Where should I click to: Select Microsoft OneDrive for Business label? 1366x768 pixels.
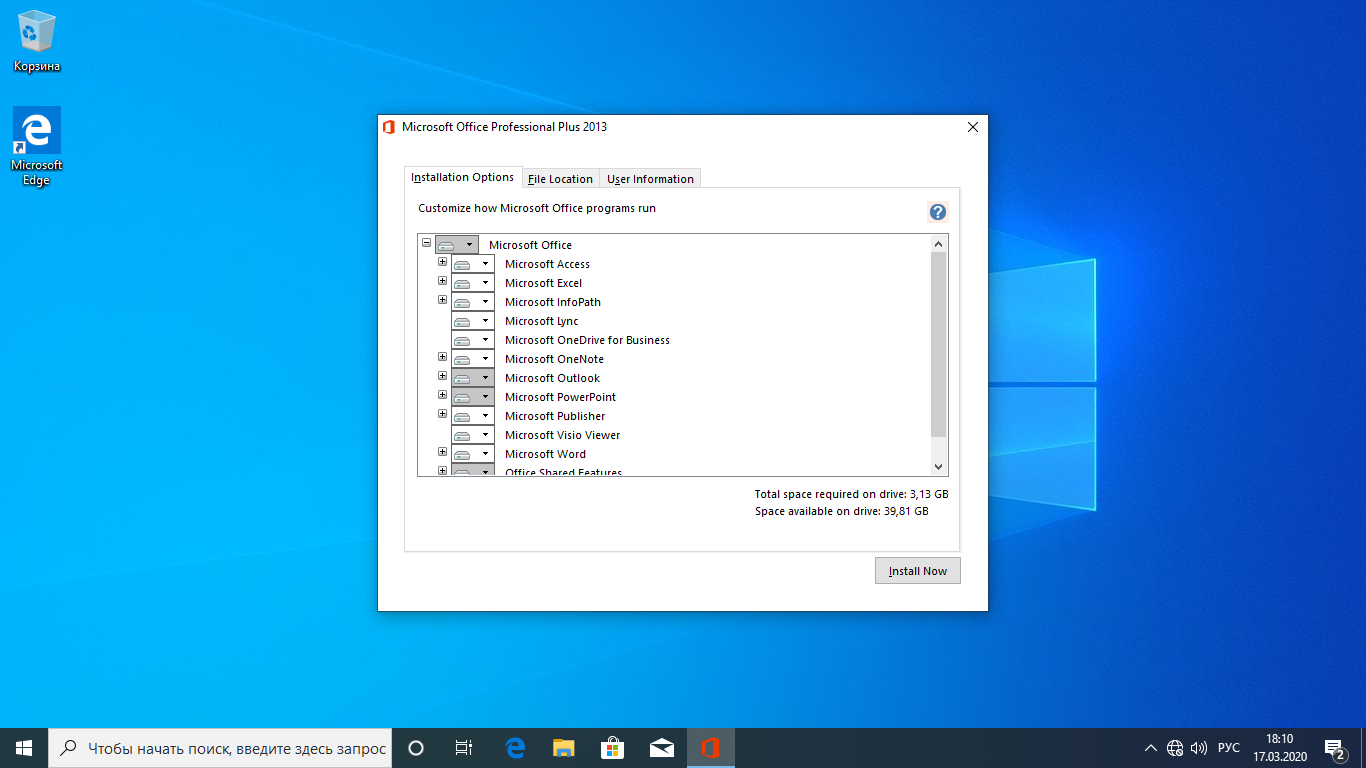click(587, 340)
